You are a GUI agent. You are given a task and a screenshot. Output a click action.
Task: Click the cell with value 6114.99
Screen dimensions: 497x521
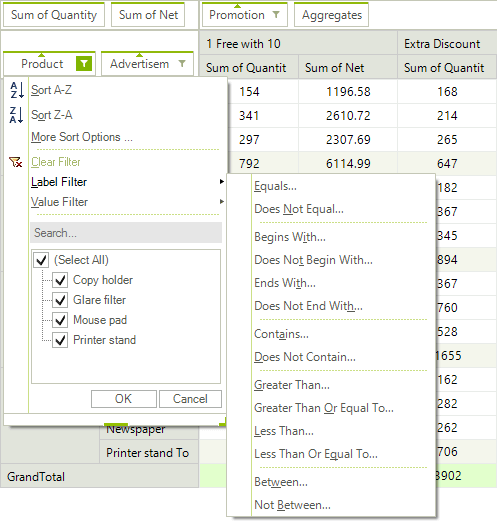point(348,164)
